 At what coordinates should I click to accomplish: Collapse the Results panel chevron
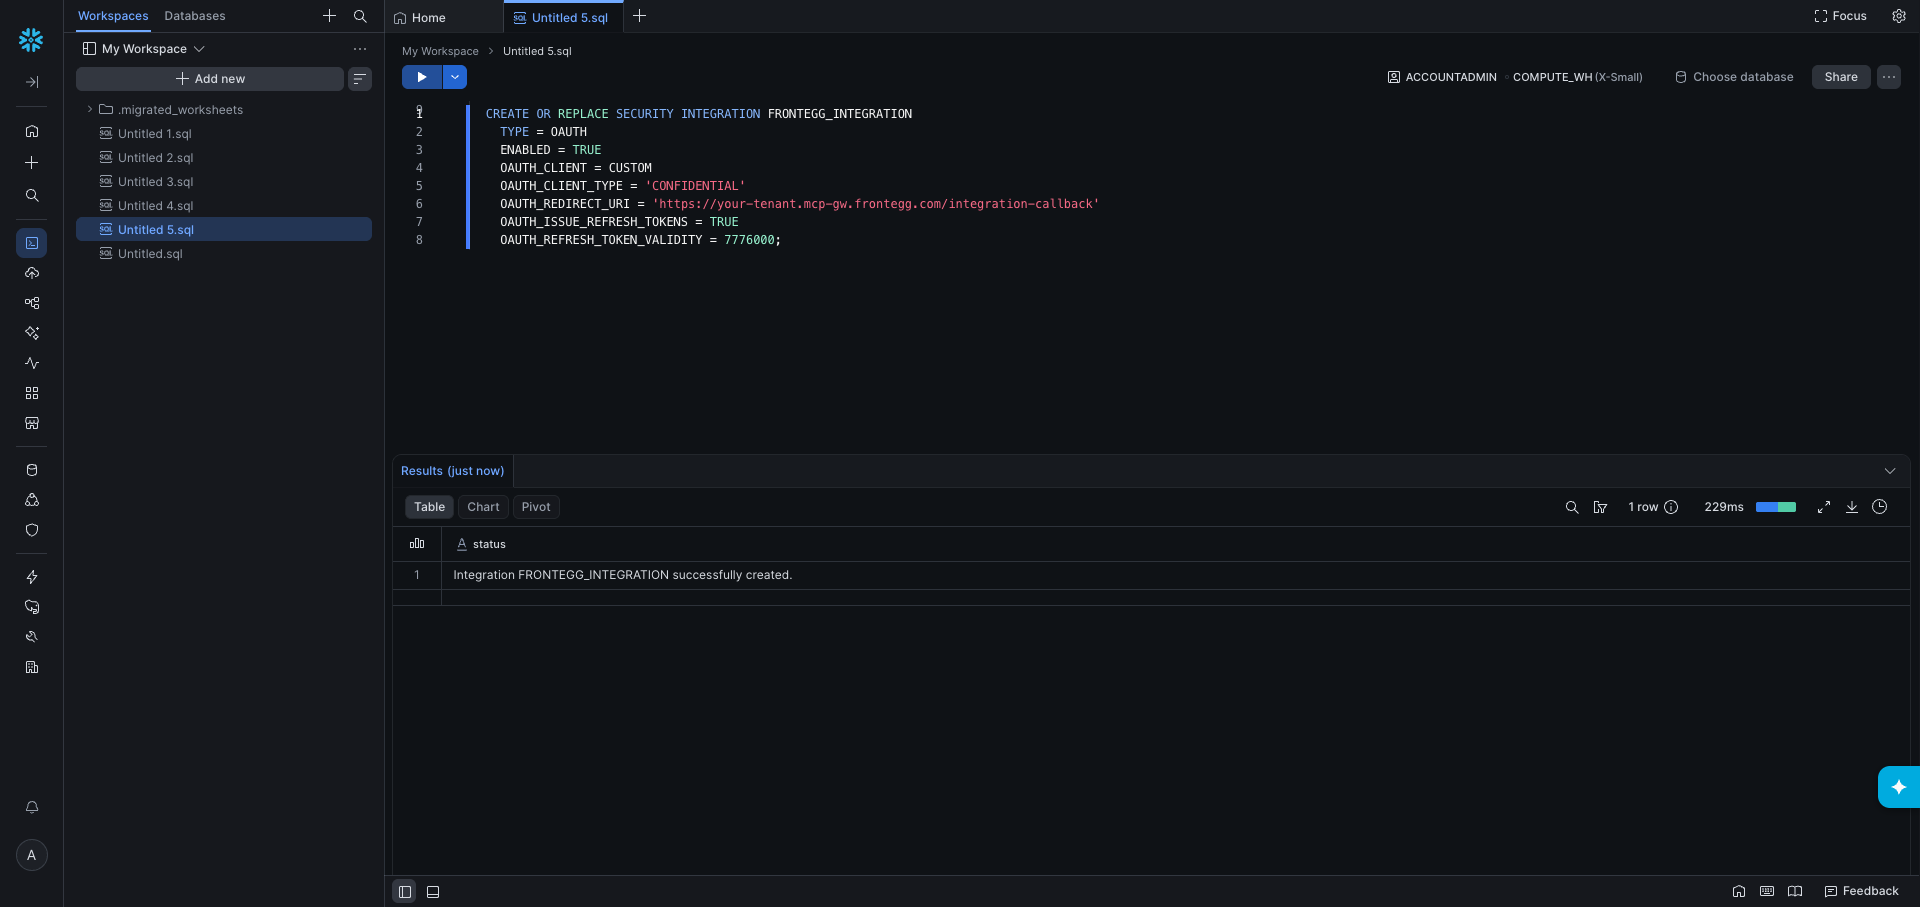[1890, 471]
